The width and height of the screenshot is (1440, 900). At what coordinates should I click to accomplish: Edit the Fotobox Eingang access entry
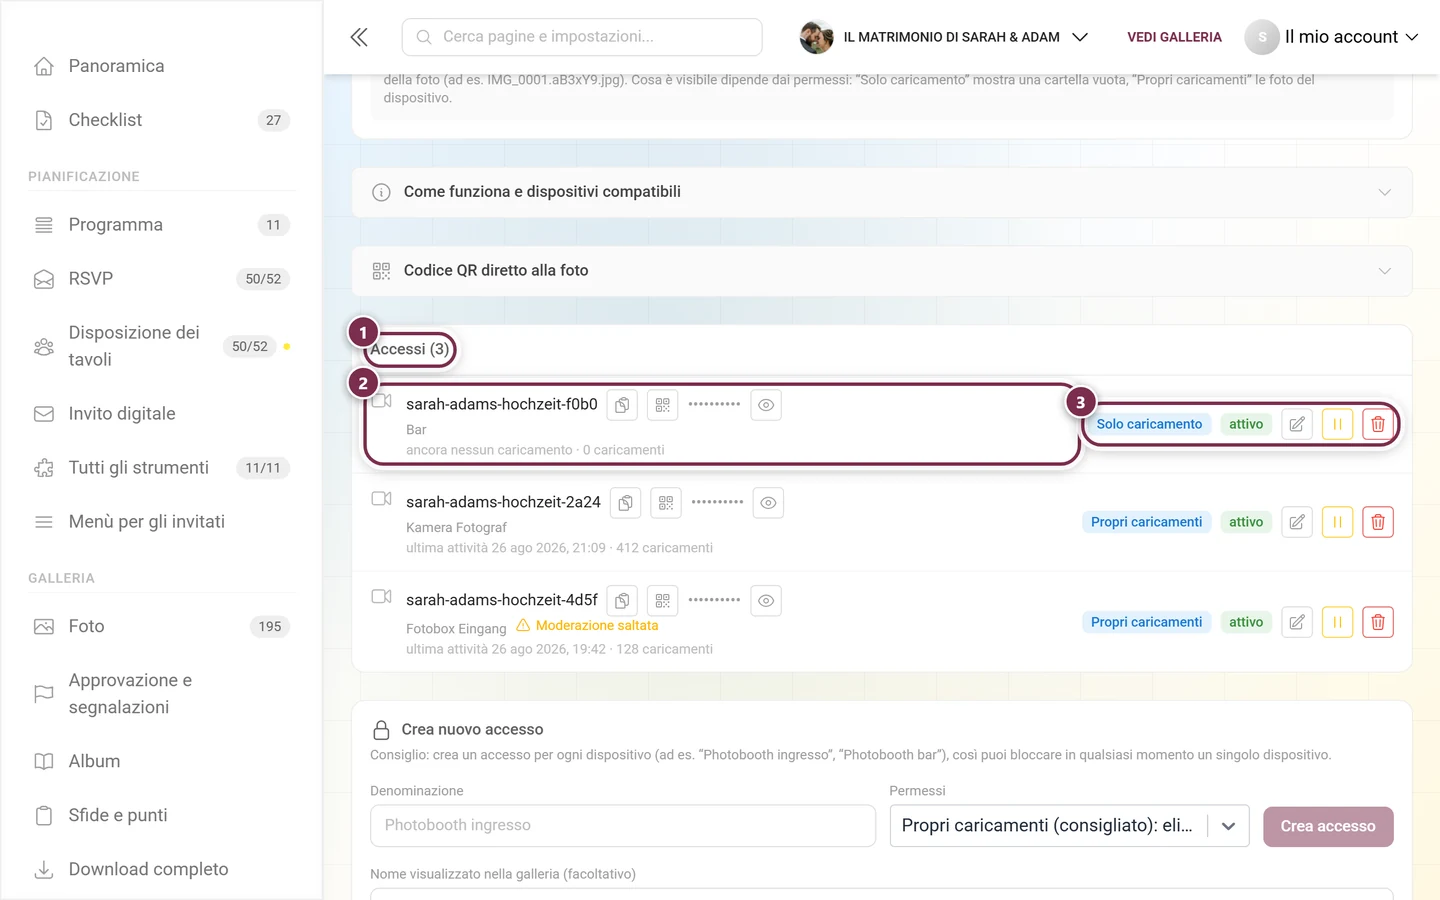1297,622
